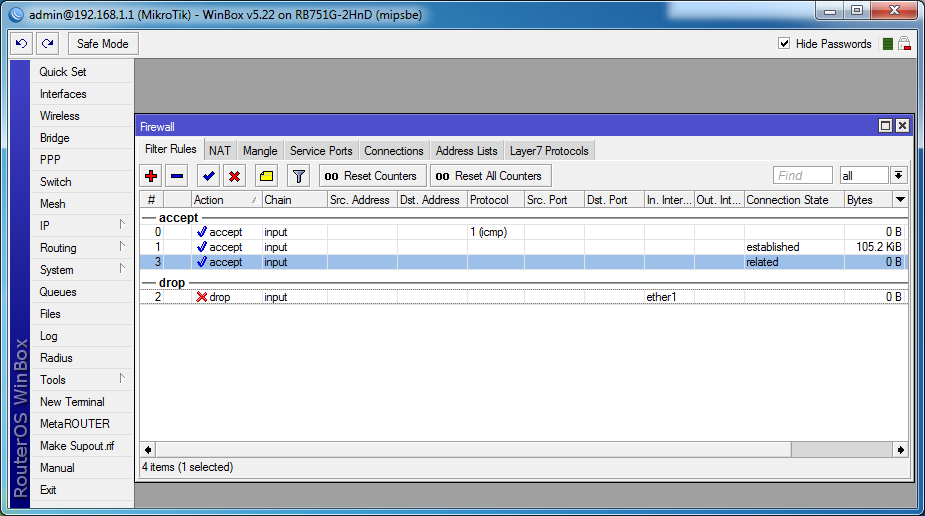Image resolution: width=925 pixels, height=516 pixels.
Task: Click accept checkmark icon in rule 0
Action: click(x=202, y=232)
